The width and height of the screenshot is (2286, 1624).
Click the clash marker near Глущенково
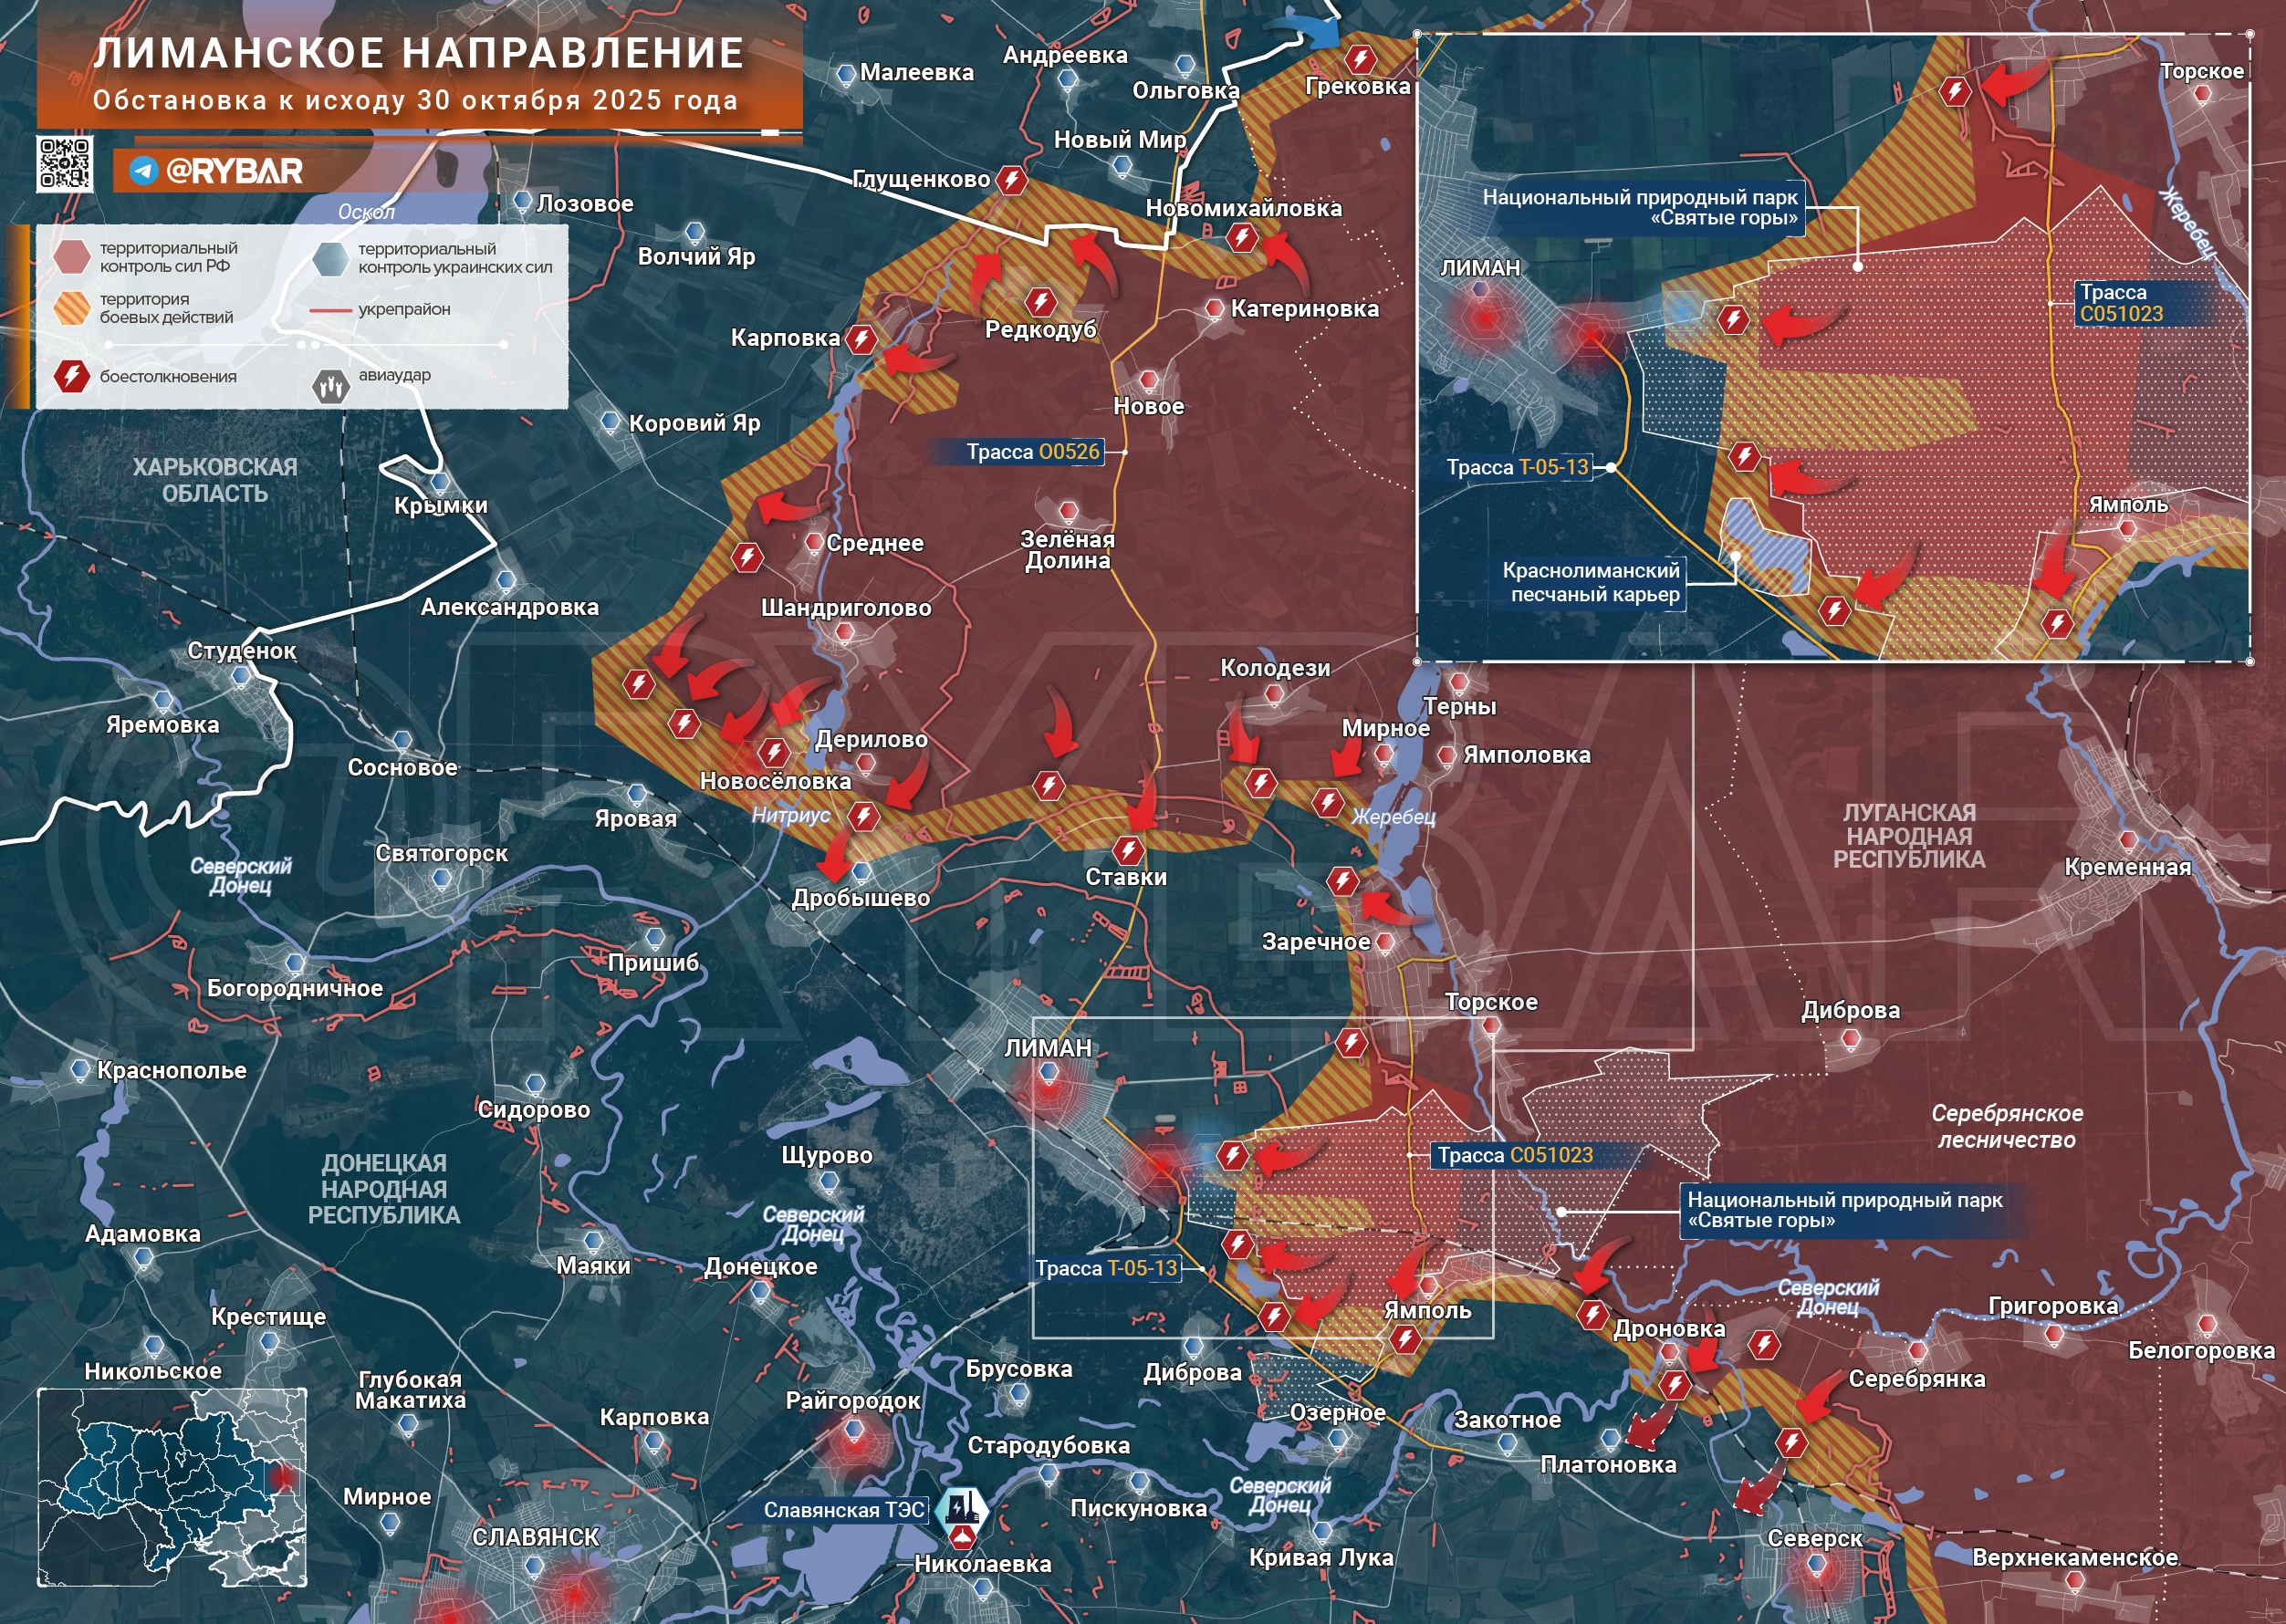pyautogui.click(x=1012, y=180)
